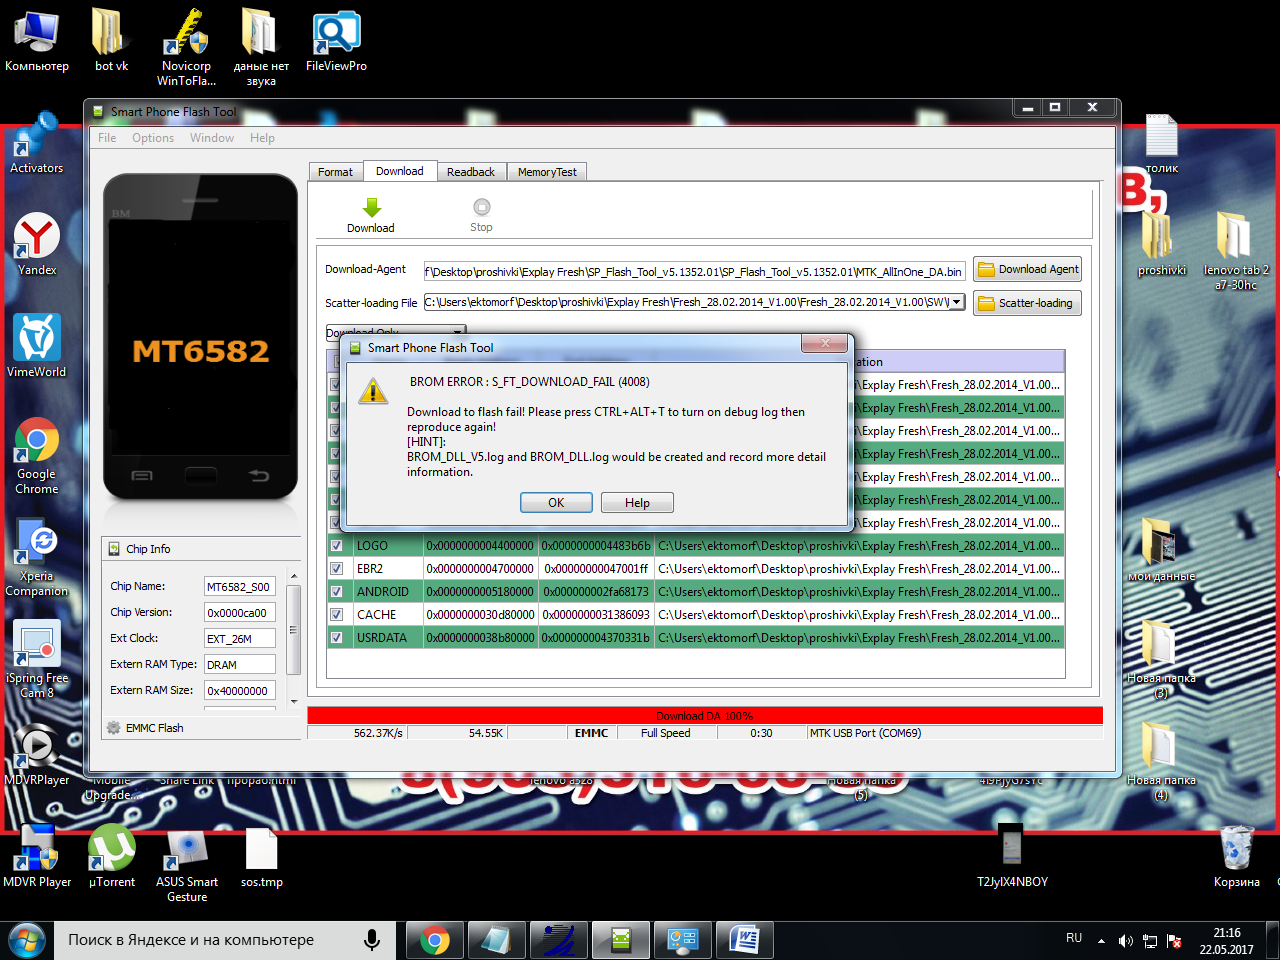The height and width of the screenshot is (960, 1280).
Task: Uncheck the ANDROID partition checkbox
Action: click(337, 592)
